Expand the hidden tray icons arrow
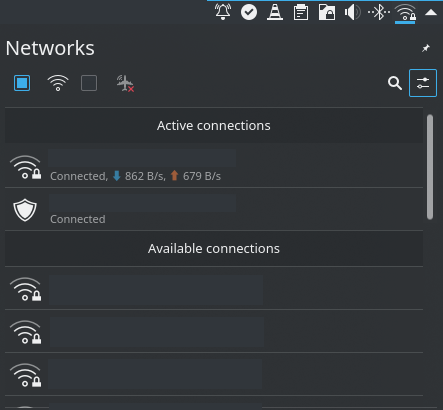Image resolution: width=443 pixels, height=410 pixels. pos(431,13)
